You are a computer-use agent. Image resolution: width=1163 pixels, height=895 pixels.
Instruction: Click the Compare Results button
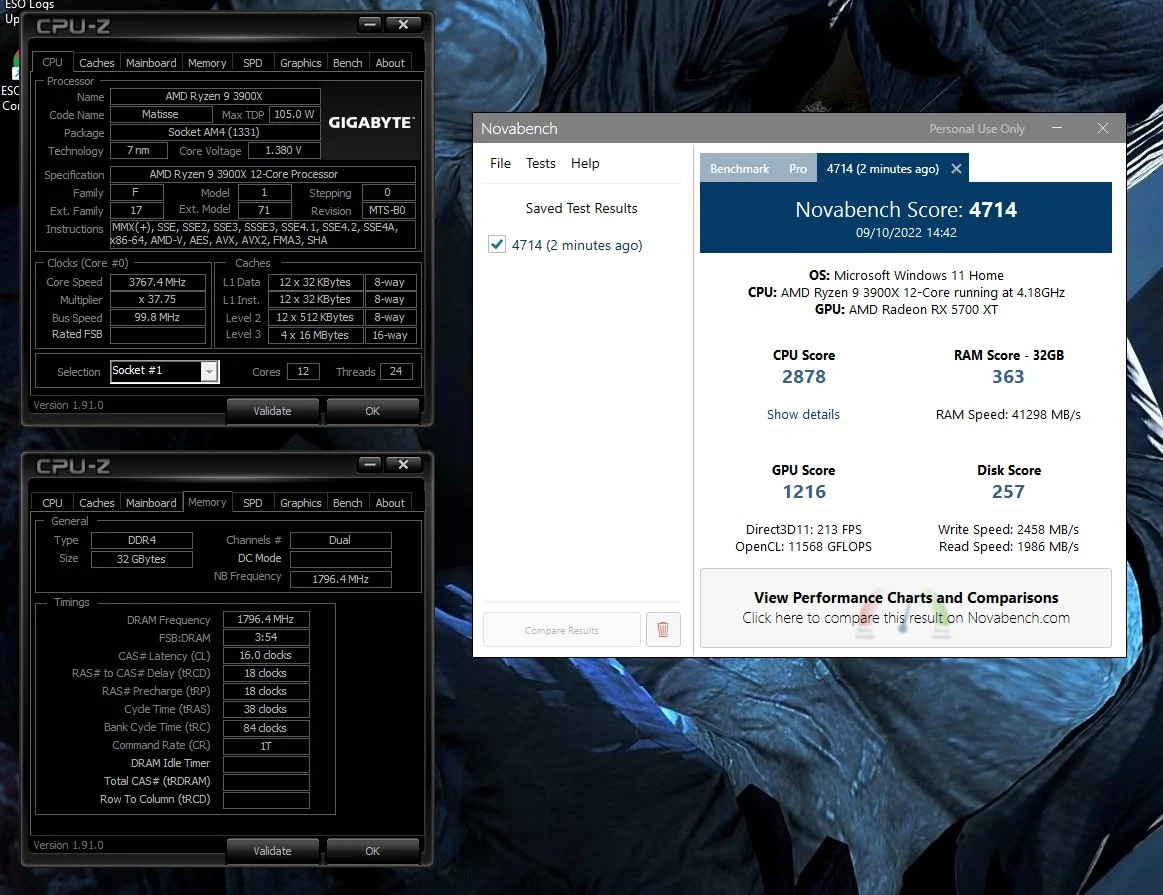[x=561, y=630]
